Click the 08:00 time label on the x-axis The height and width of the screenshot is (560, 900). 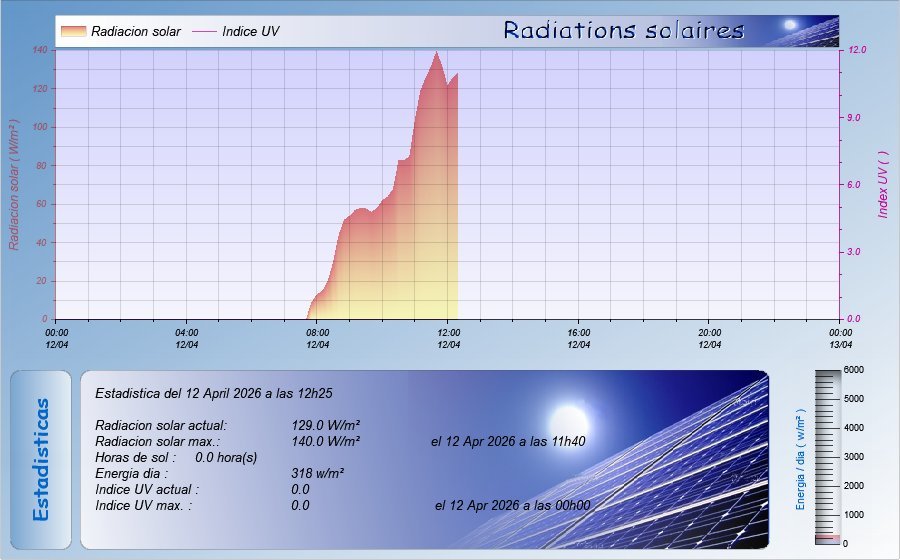click(317, 333)
